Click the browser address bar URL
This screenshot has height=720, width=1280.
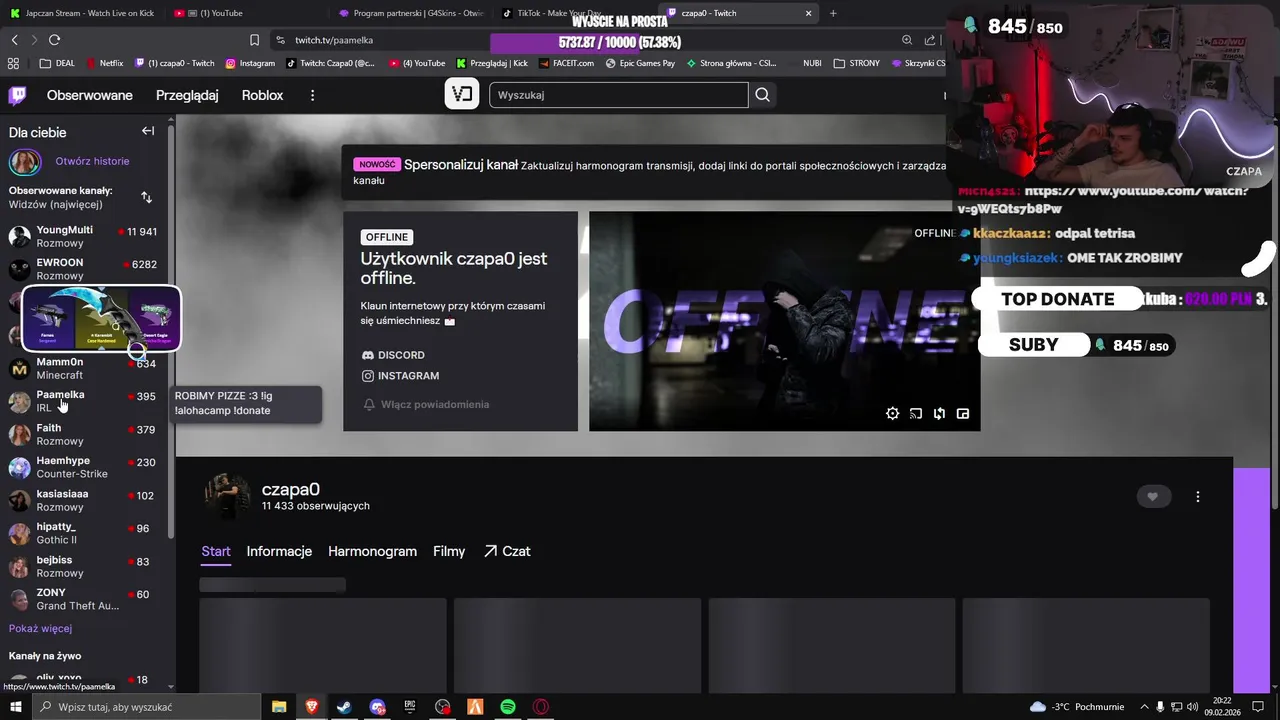click(334, 40)
